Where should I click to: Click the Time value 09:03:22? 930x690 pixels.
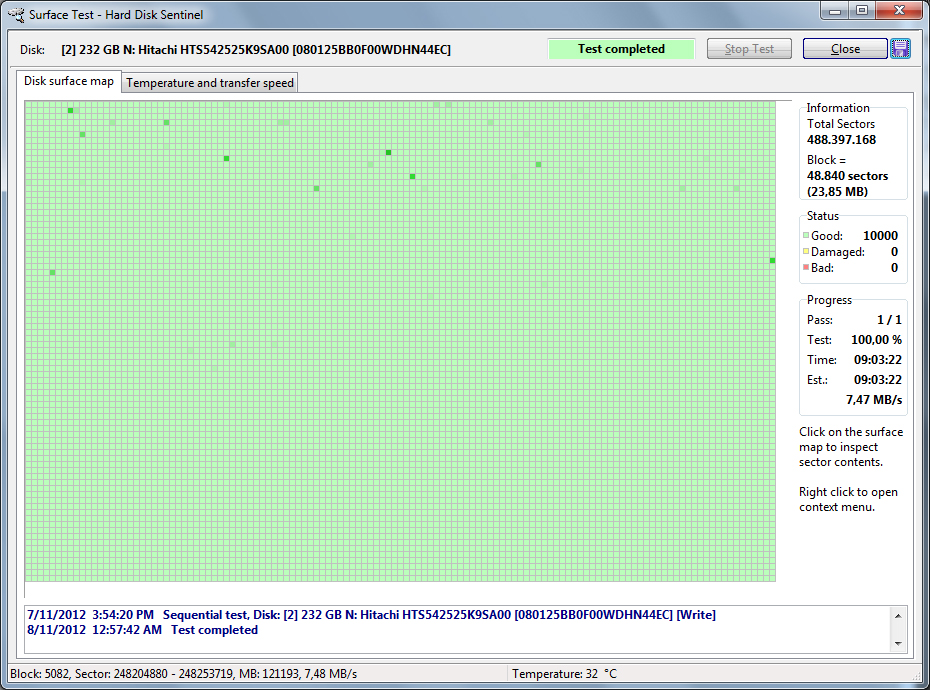click(x=877, y=360)
